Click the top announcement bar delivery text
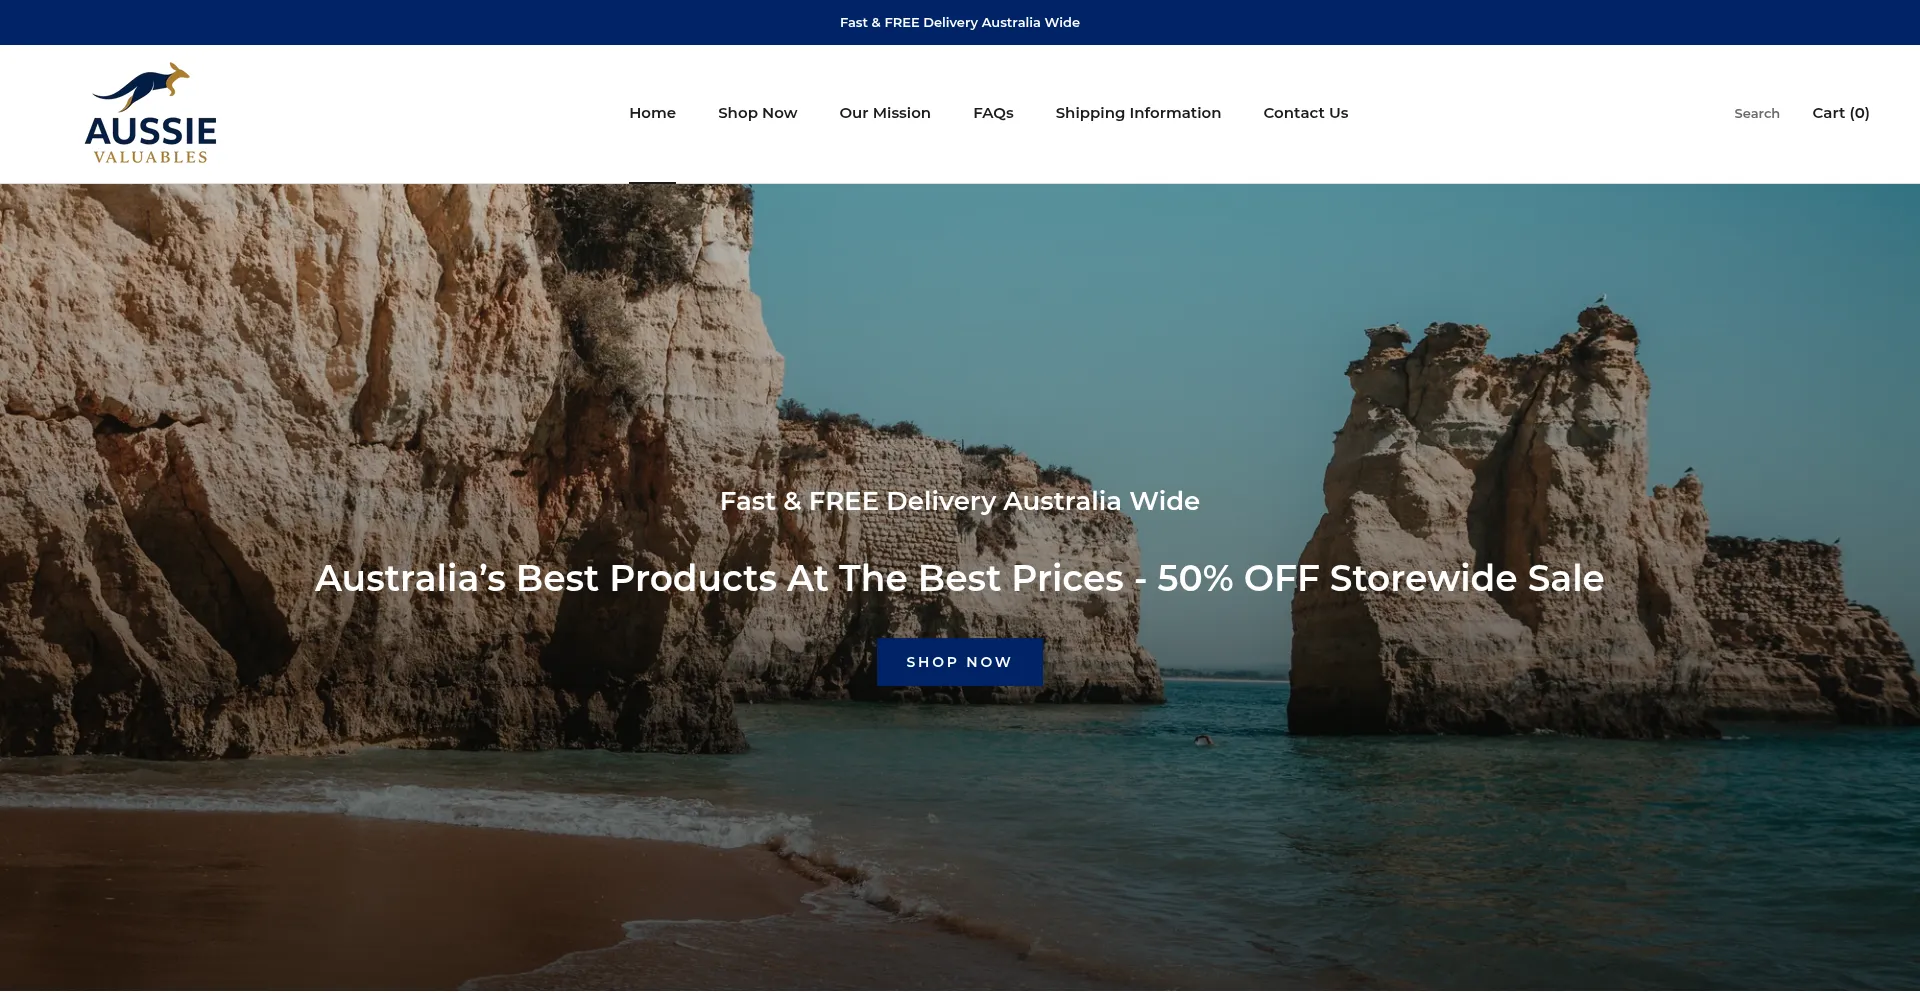 point(959,22)
